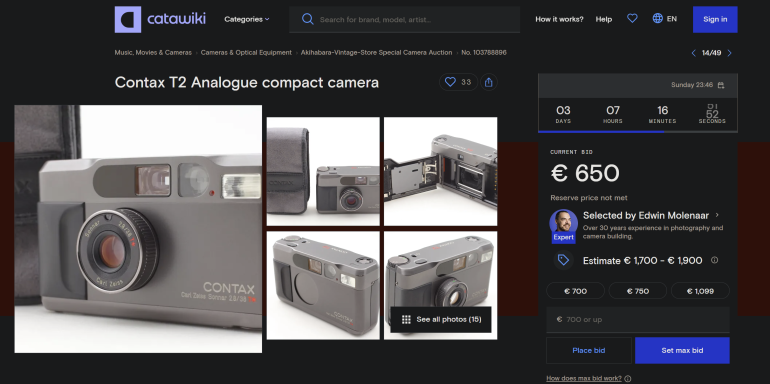The image size is (770, 384).
Task: Open How does max bid work? link
Action: point(584,378)
